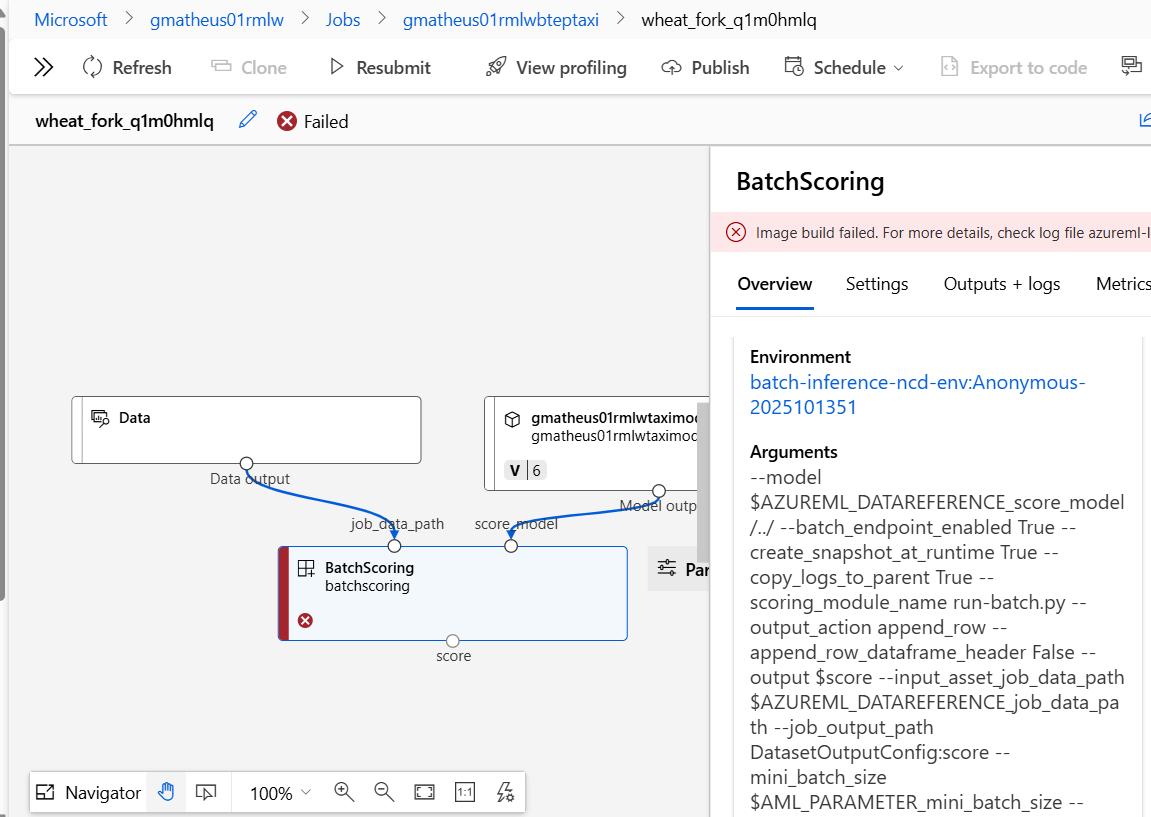Click the Environment heading
The width and height of the screenshot is (1151, 817).
pyautogui.click(x=800, y=357)
